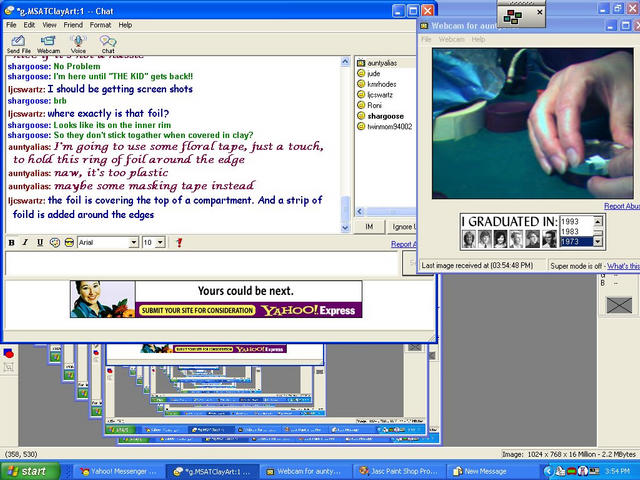Click the Report Abuse link in chat window

[403, 244]
